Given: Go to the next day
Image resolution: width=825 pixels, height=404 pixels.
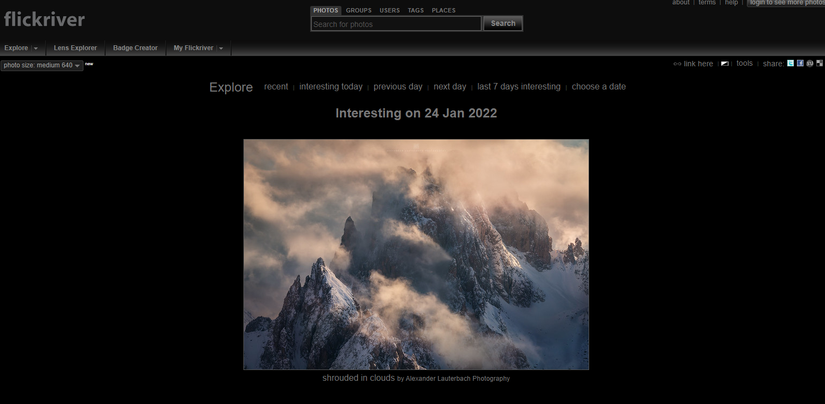Looking at the screenshot, I should [x=450, y=87].
